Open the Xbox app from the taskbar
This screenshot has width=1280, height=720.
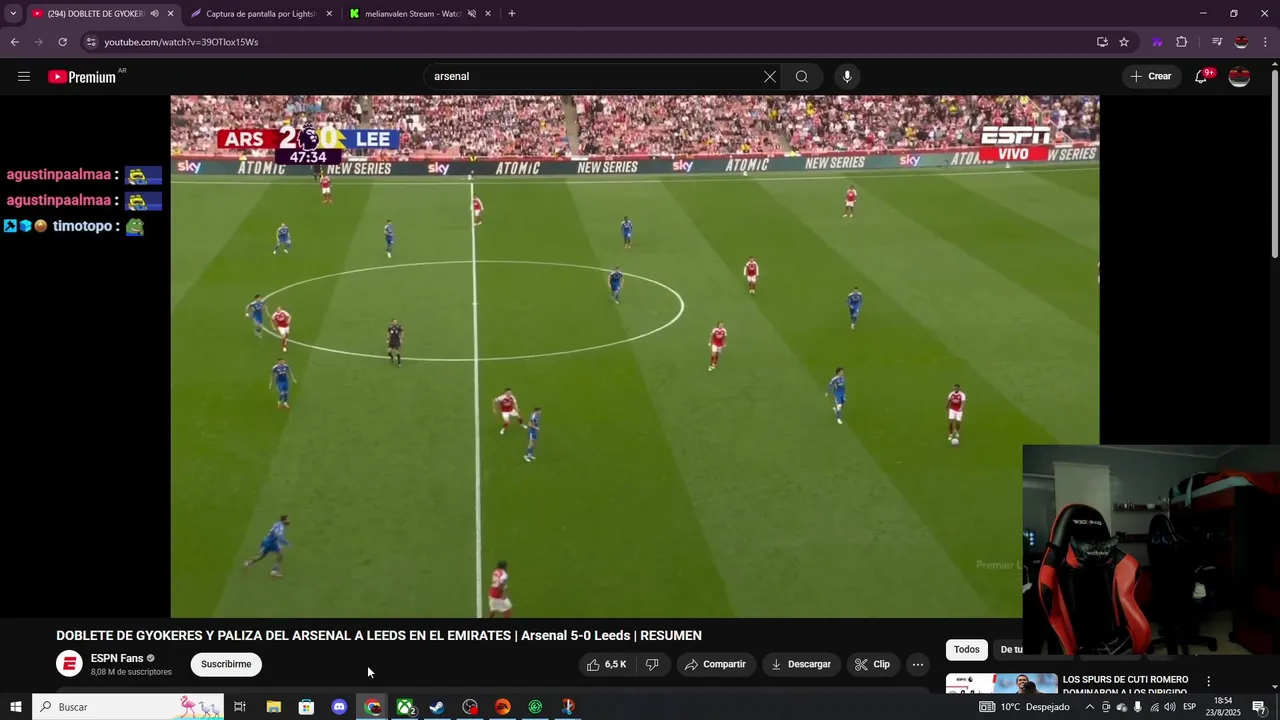[x=405, y=707]
